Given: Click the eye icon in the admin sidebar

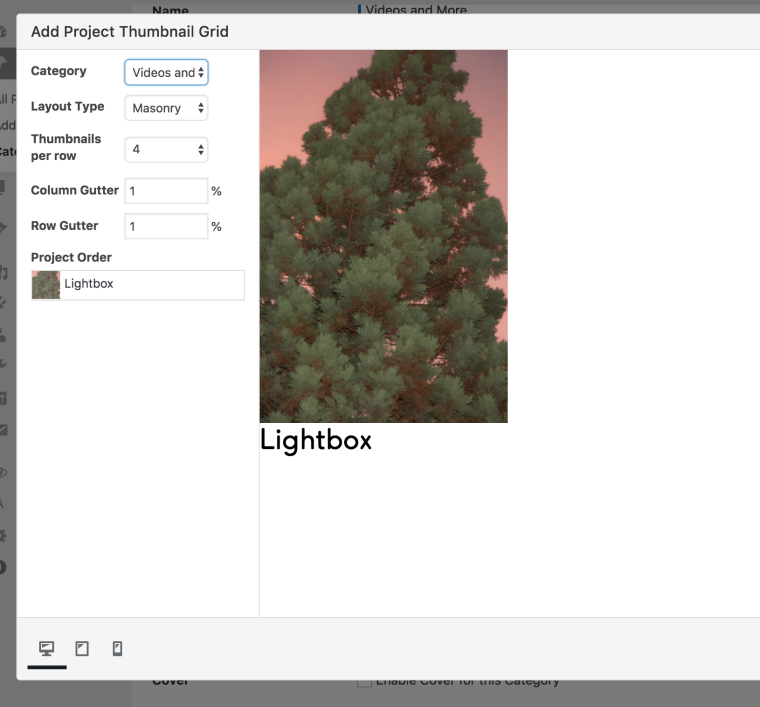Looking at the screenshot, I should (x=5, y=472).
